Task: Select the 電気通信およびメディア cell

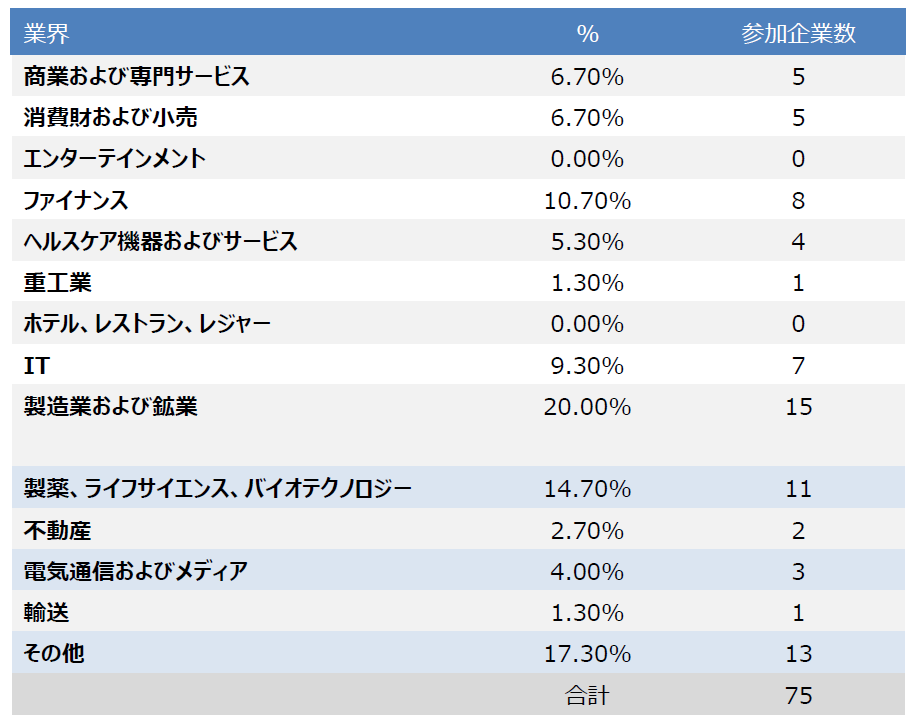Action: tap(136, 572)
